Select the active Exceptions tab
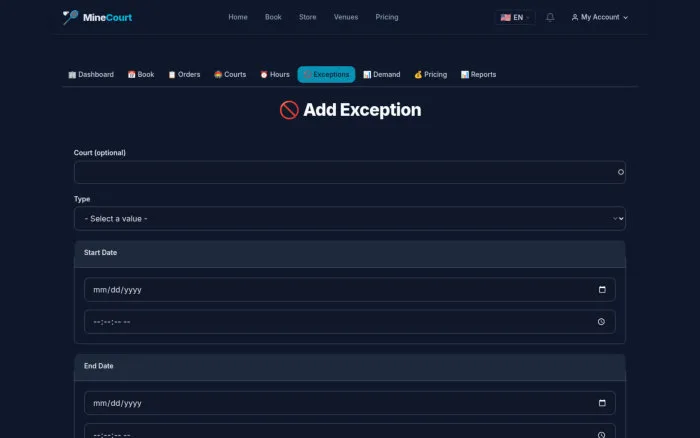 (326, 75)
